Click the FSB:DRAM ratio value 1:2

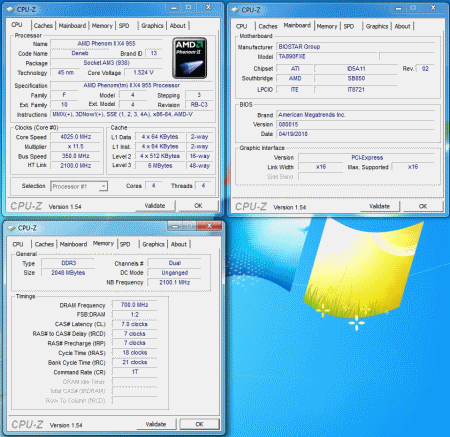point(135,315)
